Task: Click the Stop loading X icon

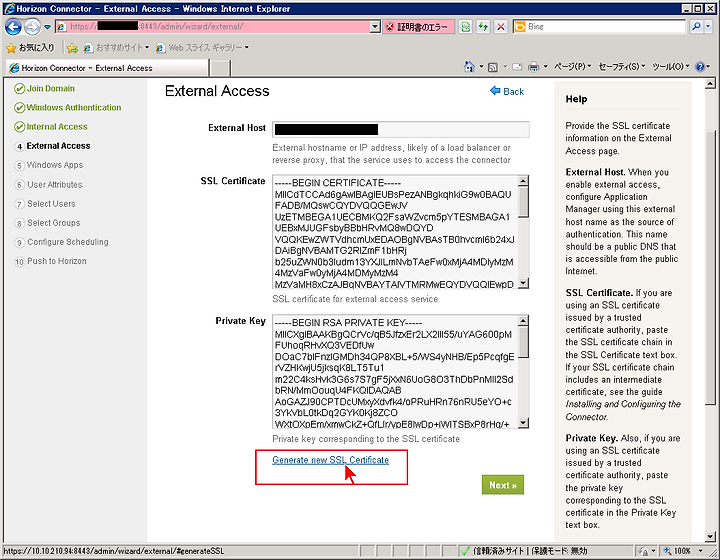Action: point(501,27)
